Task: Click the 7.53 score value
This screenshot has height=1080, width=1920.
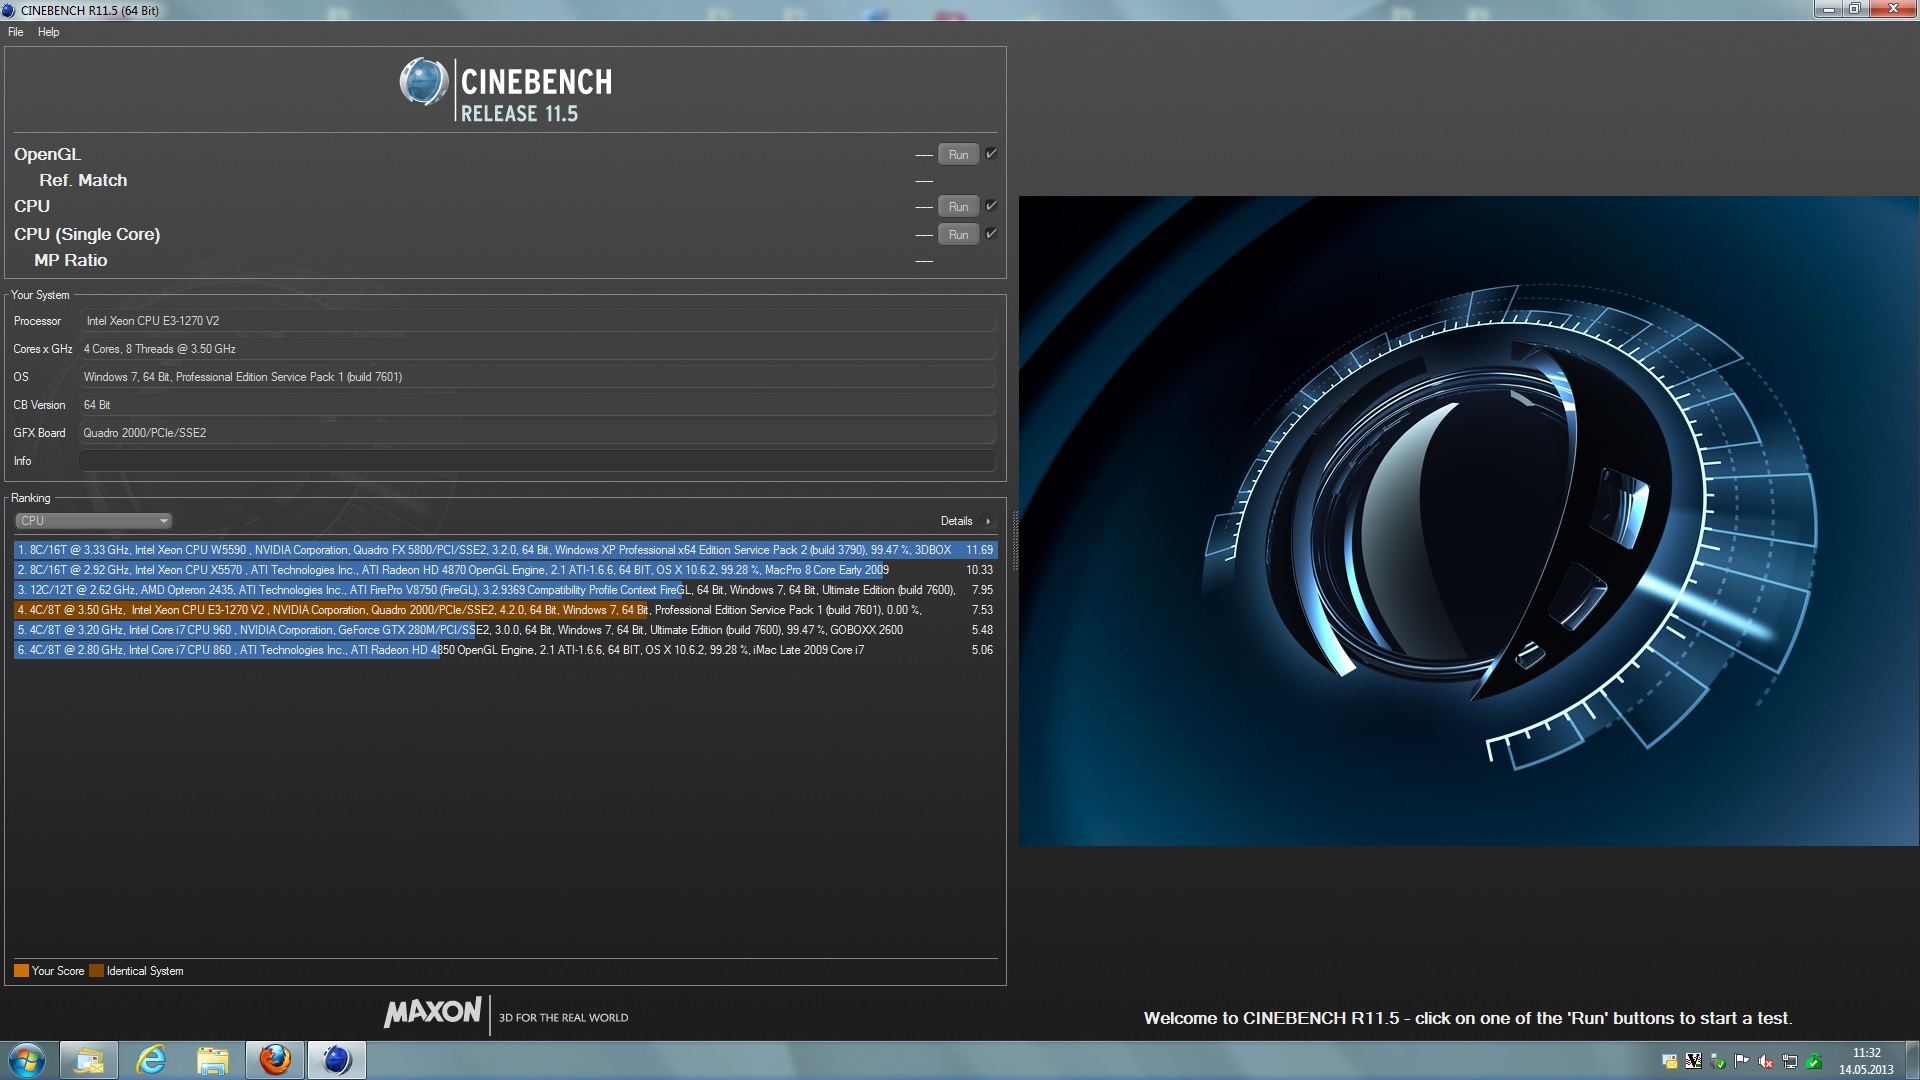Action: 982,610
